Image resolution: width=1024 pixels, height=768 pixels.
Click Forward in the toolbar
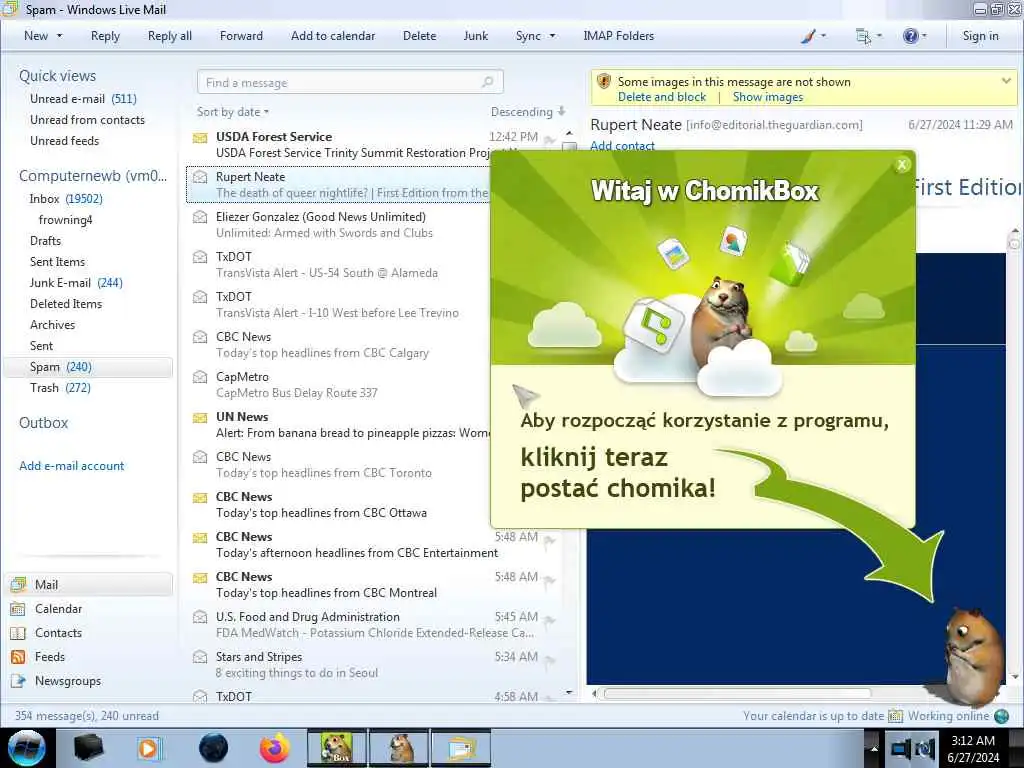click(241, 36)
